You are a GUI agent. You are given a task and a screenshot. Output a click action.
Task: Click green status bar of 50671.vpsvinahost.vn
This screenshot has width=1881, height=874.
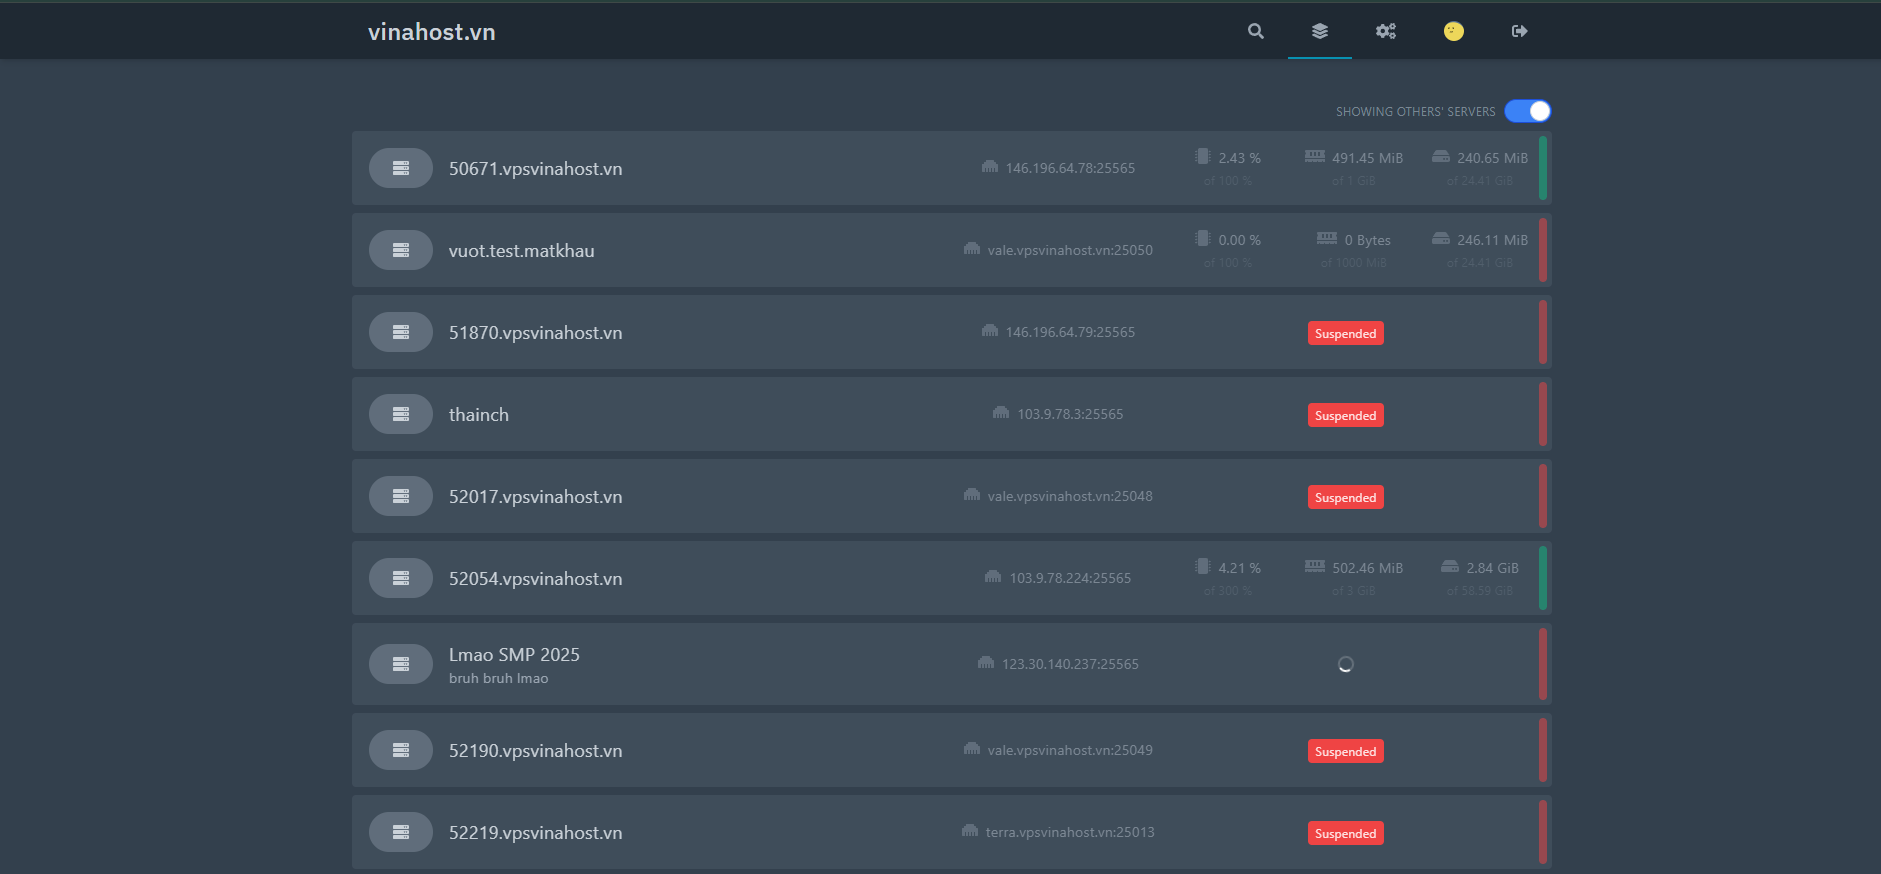pos(1543,168)
